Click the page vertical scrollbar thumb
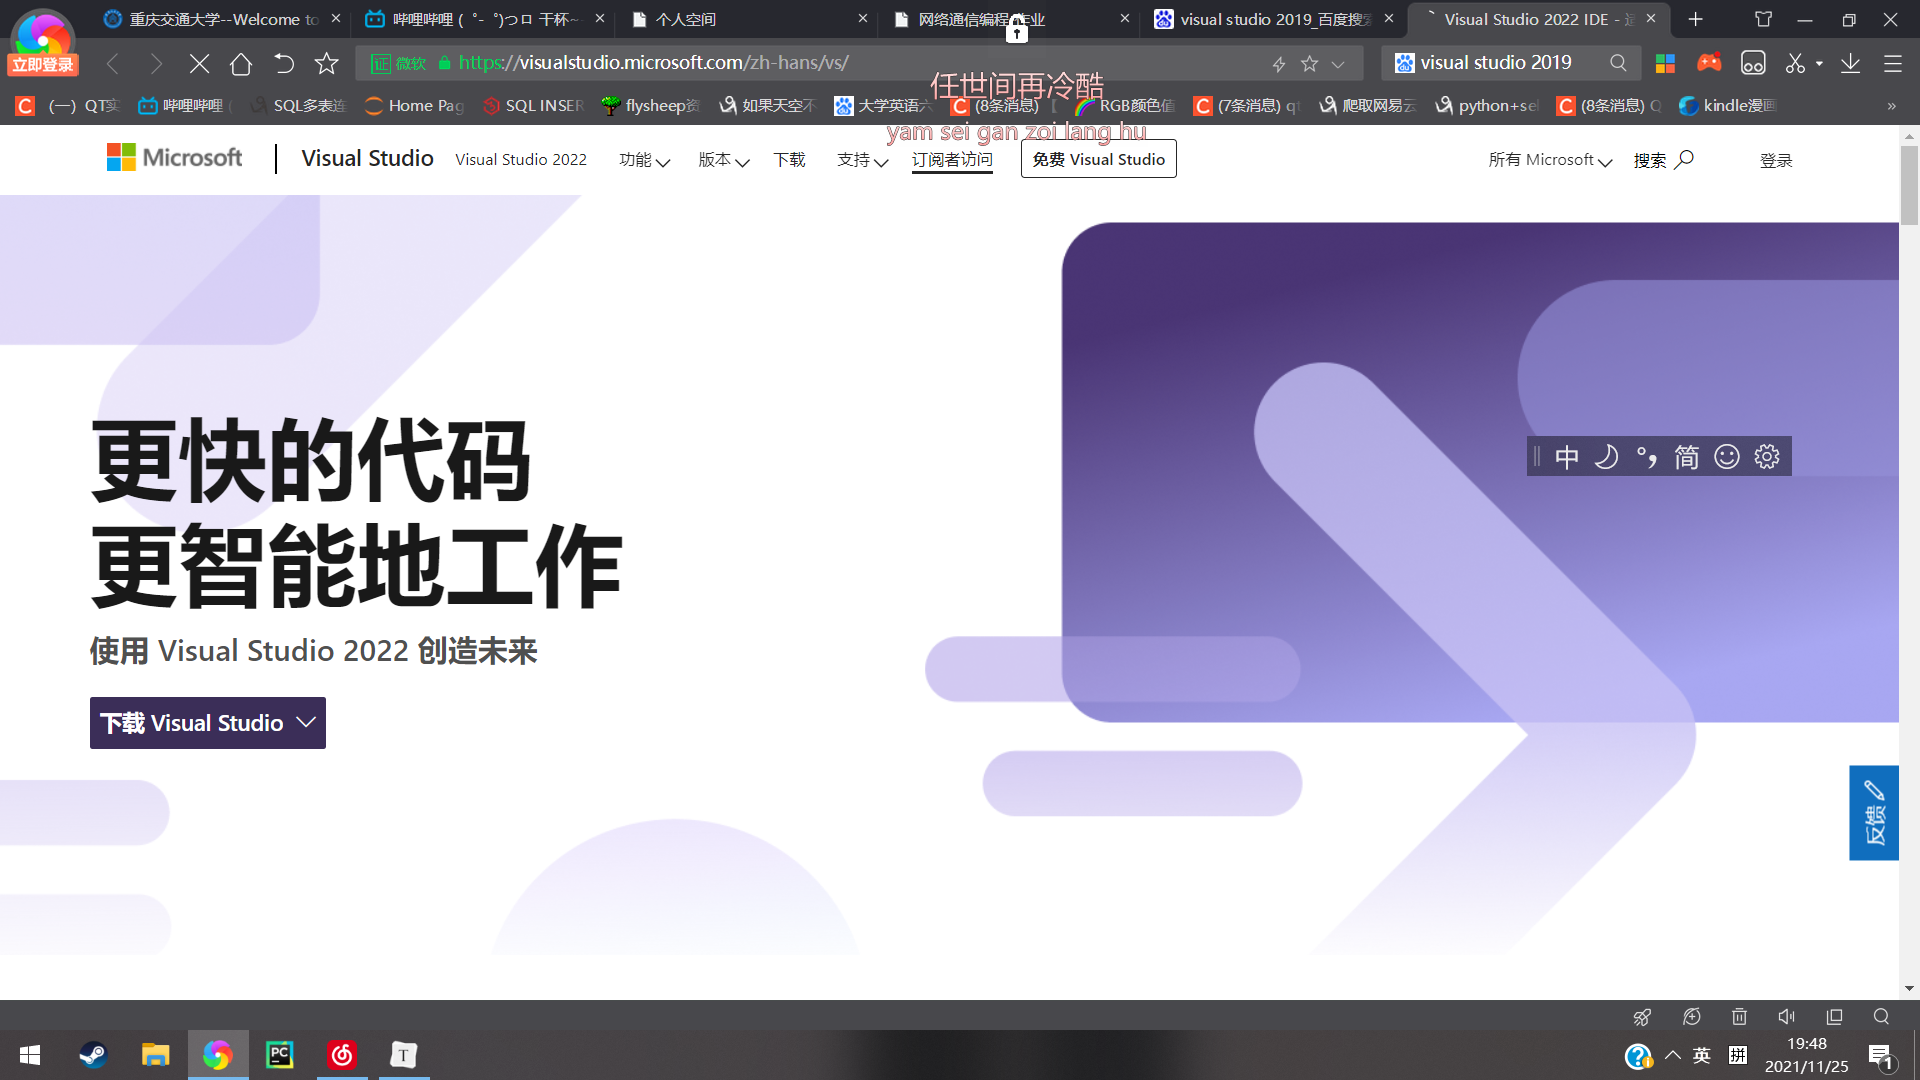1920x1080 pixels. tap(1909, 185)
